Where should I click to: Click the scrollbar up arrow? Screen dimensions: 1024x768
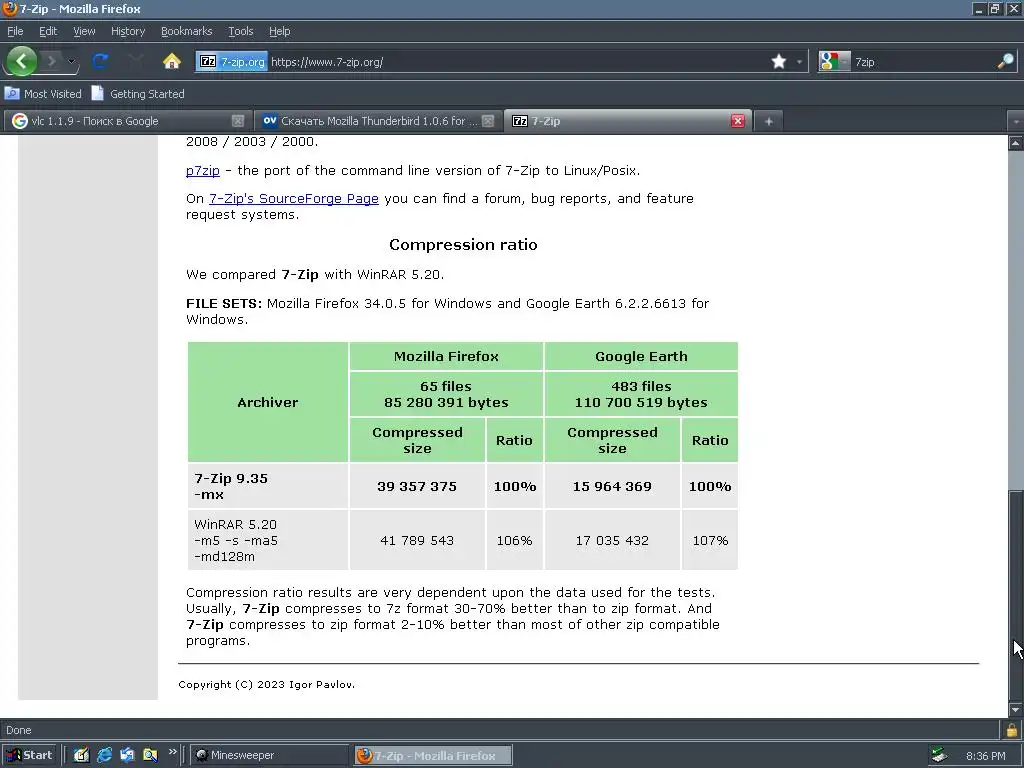(1016, 143)
